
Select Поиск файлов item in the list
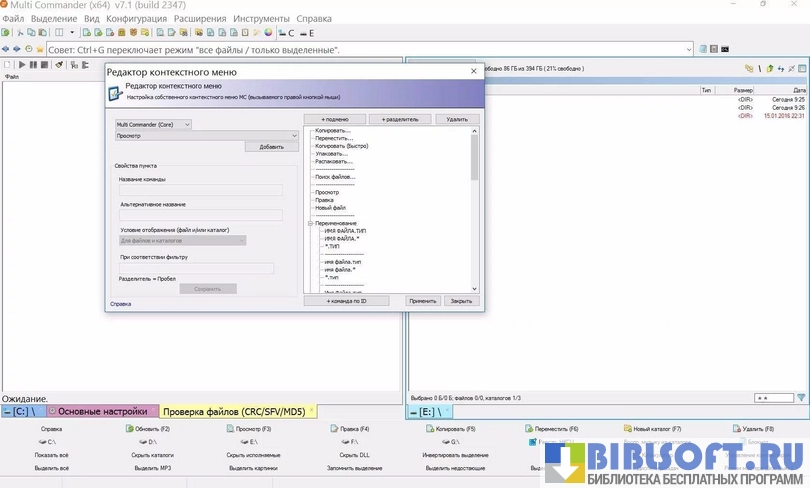point(335,177)
